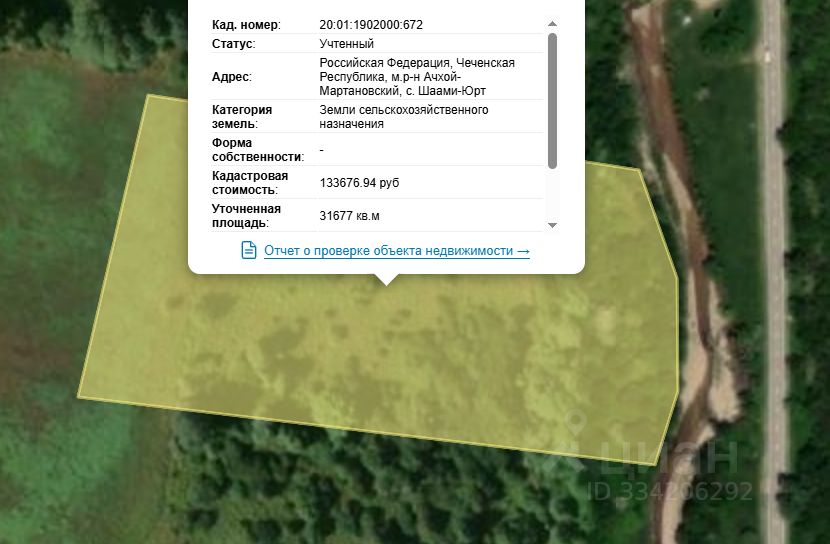The height and width of the screenshot is (544, 830).
Task: Click the 'Форма собственности' label
Action: point(258,150)
